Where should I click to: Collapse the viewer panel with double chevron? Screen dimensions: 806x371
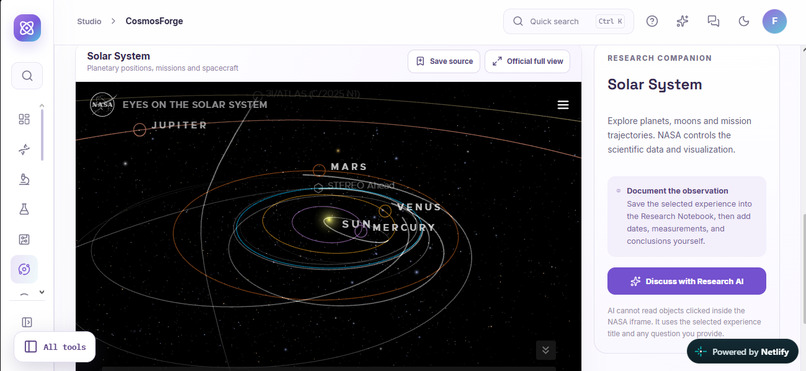(545, 350)
